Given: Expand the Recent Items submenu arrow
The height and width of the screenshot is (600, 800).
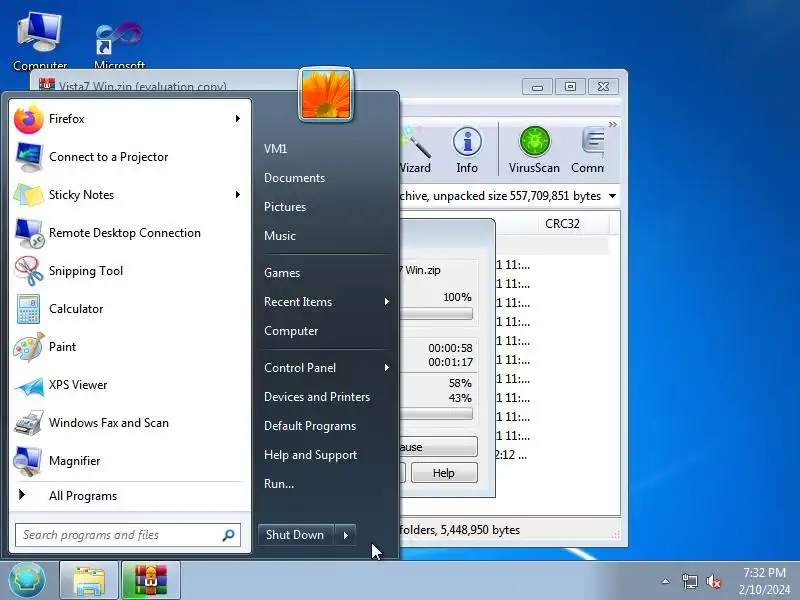Looking at the screenshot, I should [387, 302].
